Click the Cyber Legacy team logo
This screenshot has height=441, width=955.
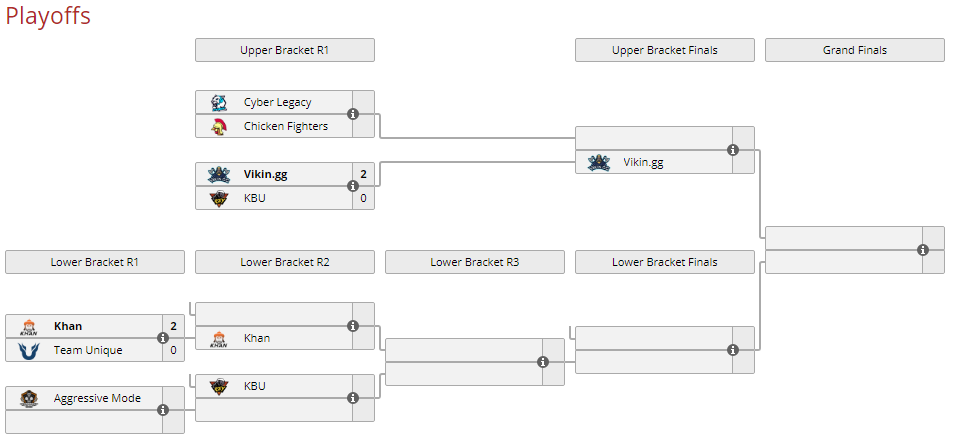click(219, 102)
